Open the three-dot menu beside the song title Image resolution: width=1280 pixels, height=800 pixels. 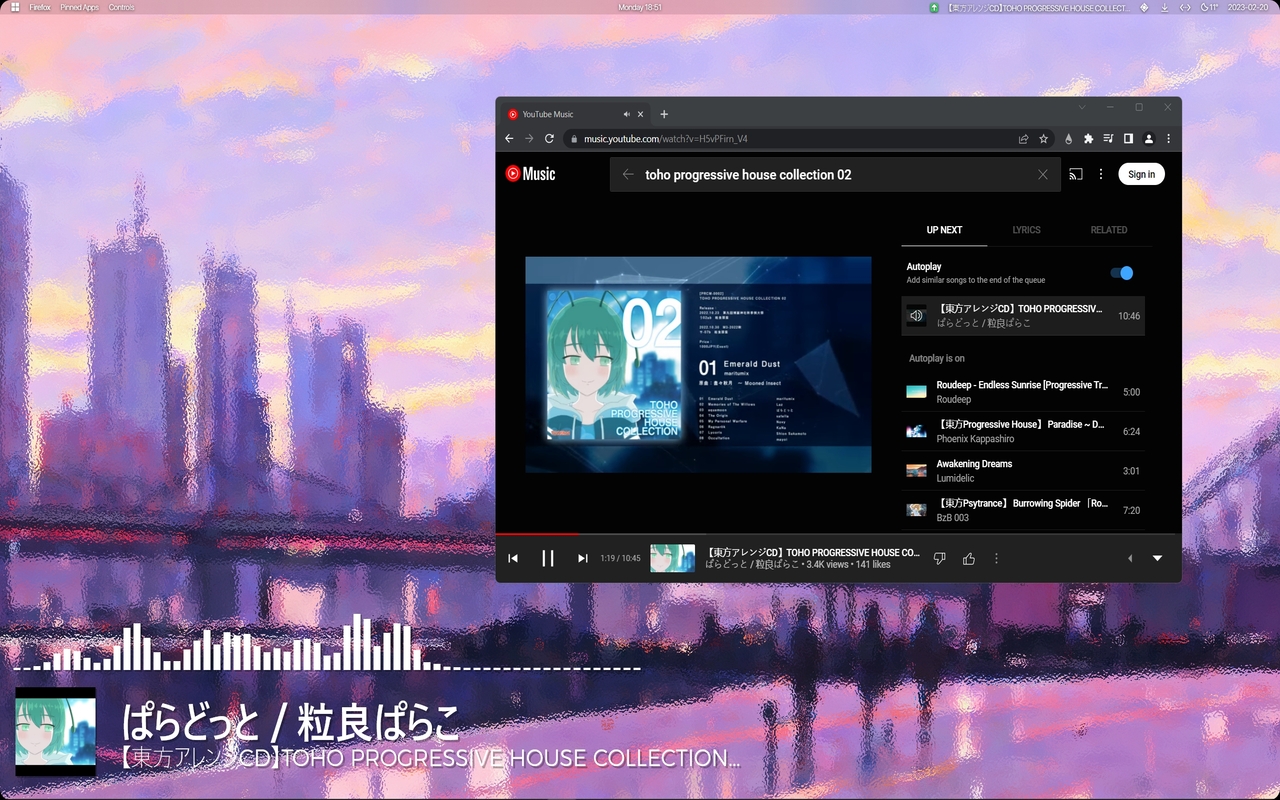click(x=996, y=558)
